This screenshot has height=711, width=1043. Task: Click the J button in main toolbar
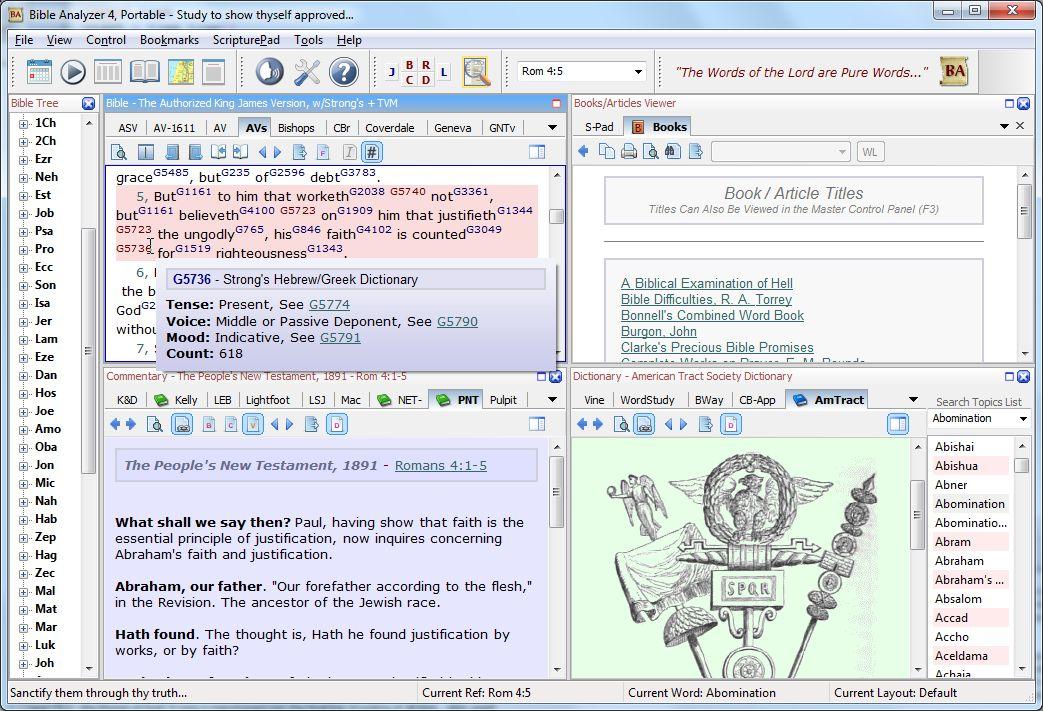[392, 72]
